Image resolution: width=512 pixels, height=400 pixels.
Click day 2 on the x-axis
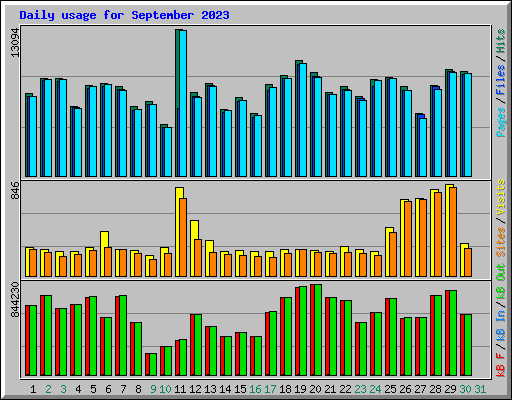tap(48, 389)
